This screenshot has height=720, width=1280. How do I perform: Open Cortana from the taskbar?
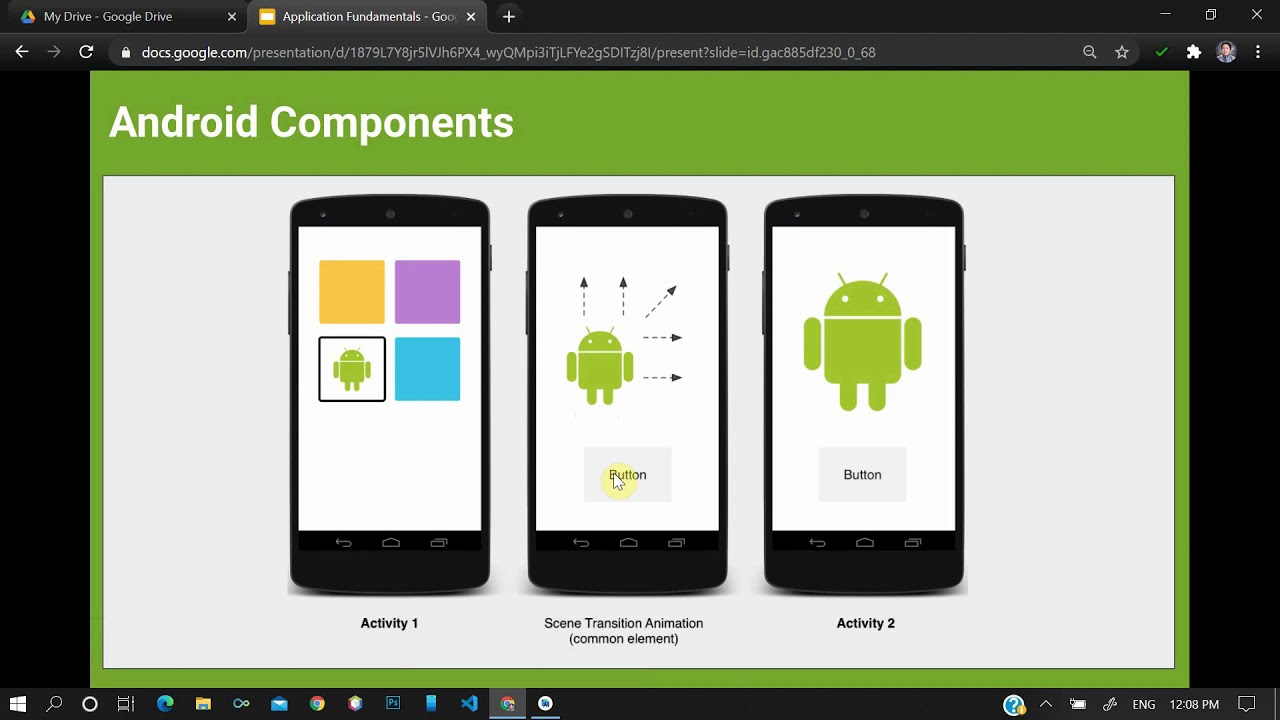coord(90,704)
